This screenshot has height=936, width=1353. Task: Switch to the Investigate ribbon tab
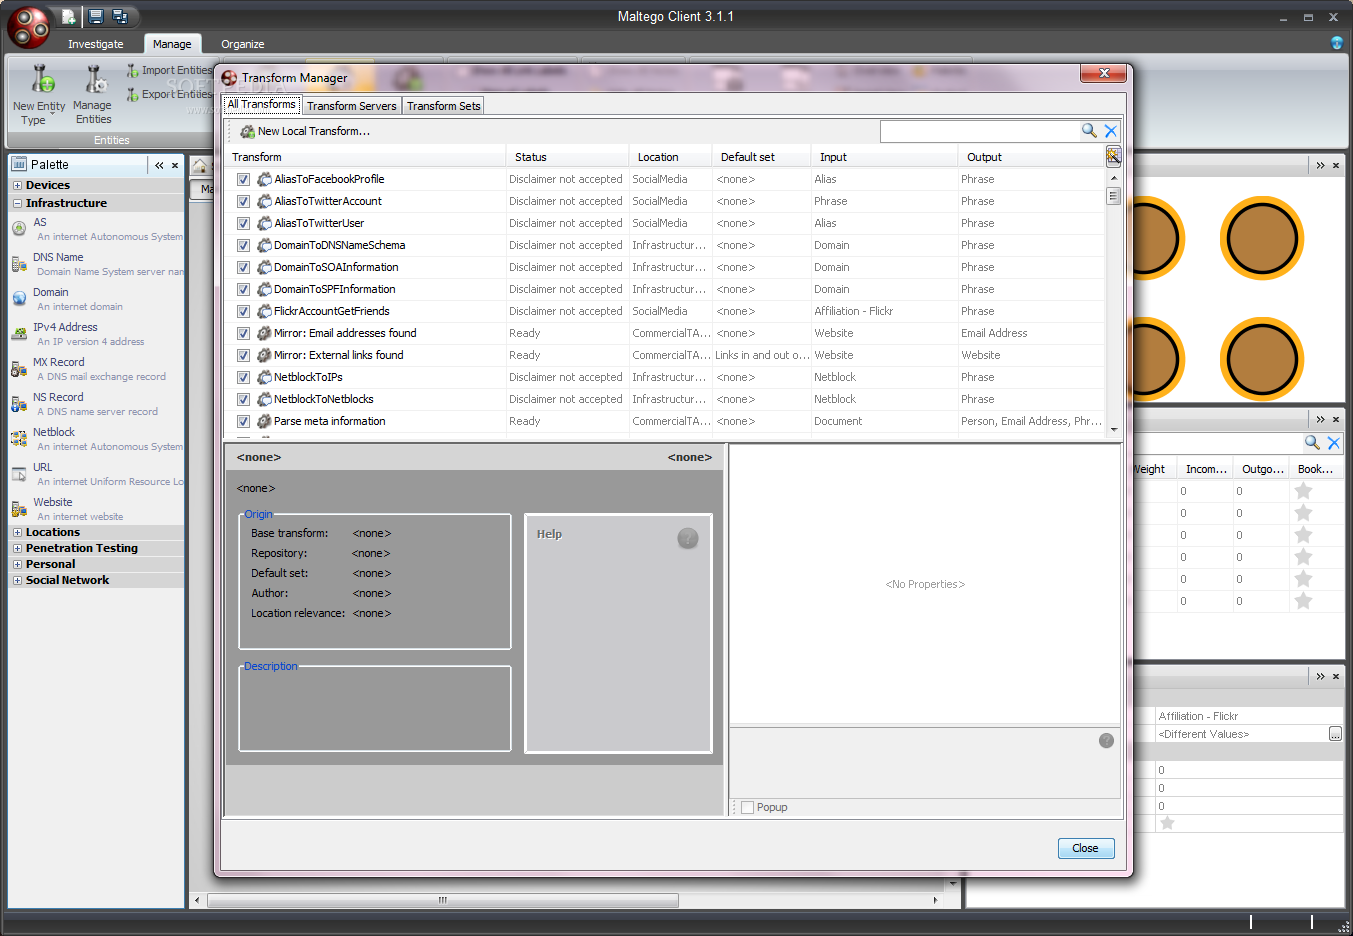tap(96, 44)
